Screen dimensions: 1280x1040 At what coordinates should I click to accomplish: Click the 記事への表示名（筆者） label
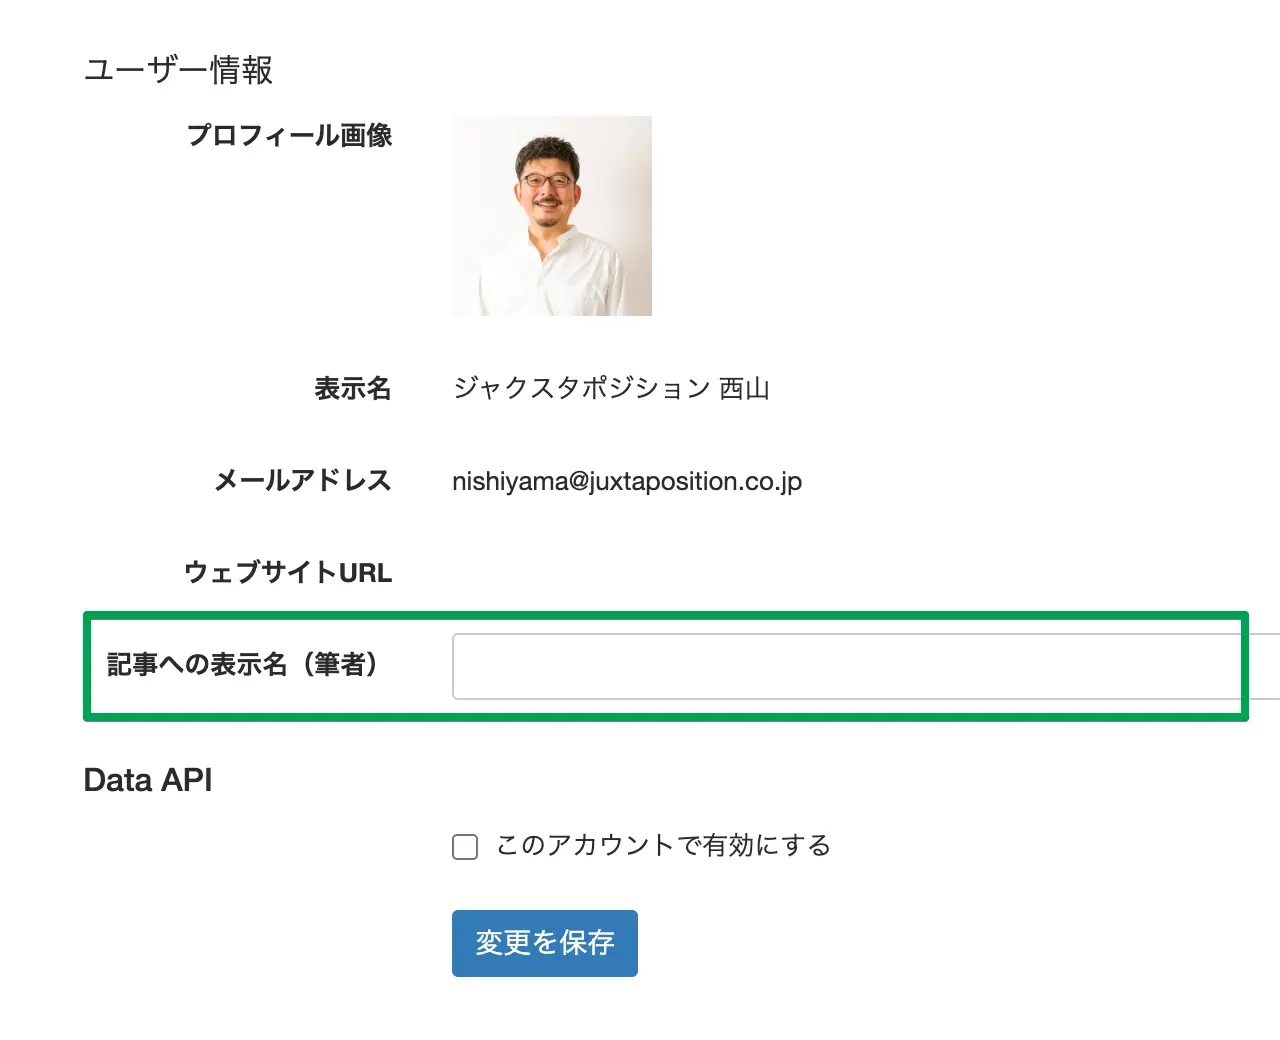click(x=242, y=665)
